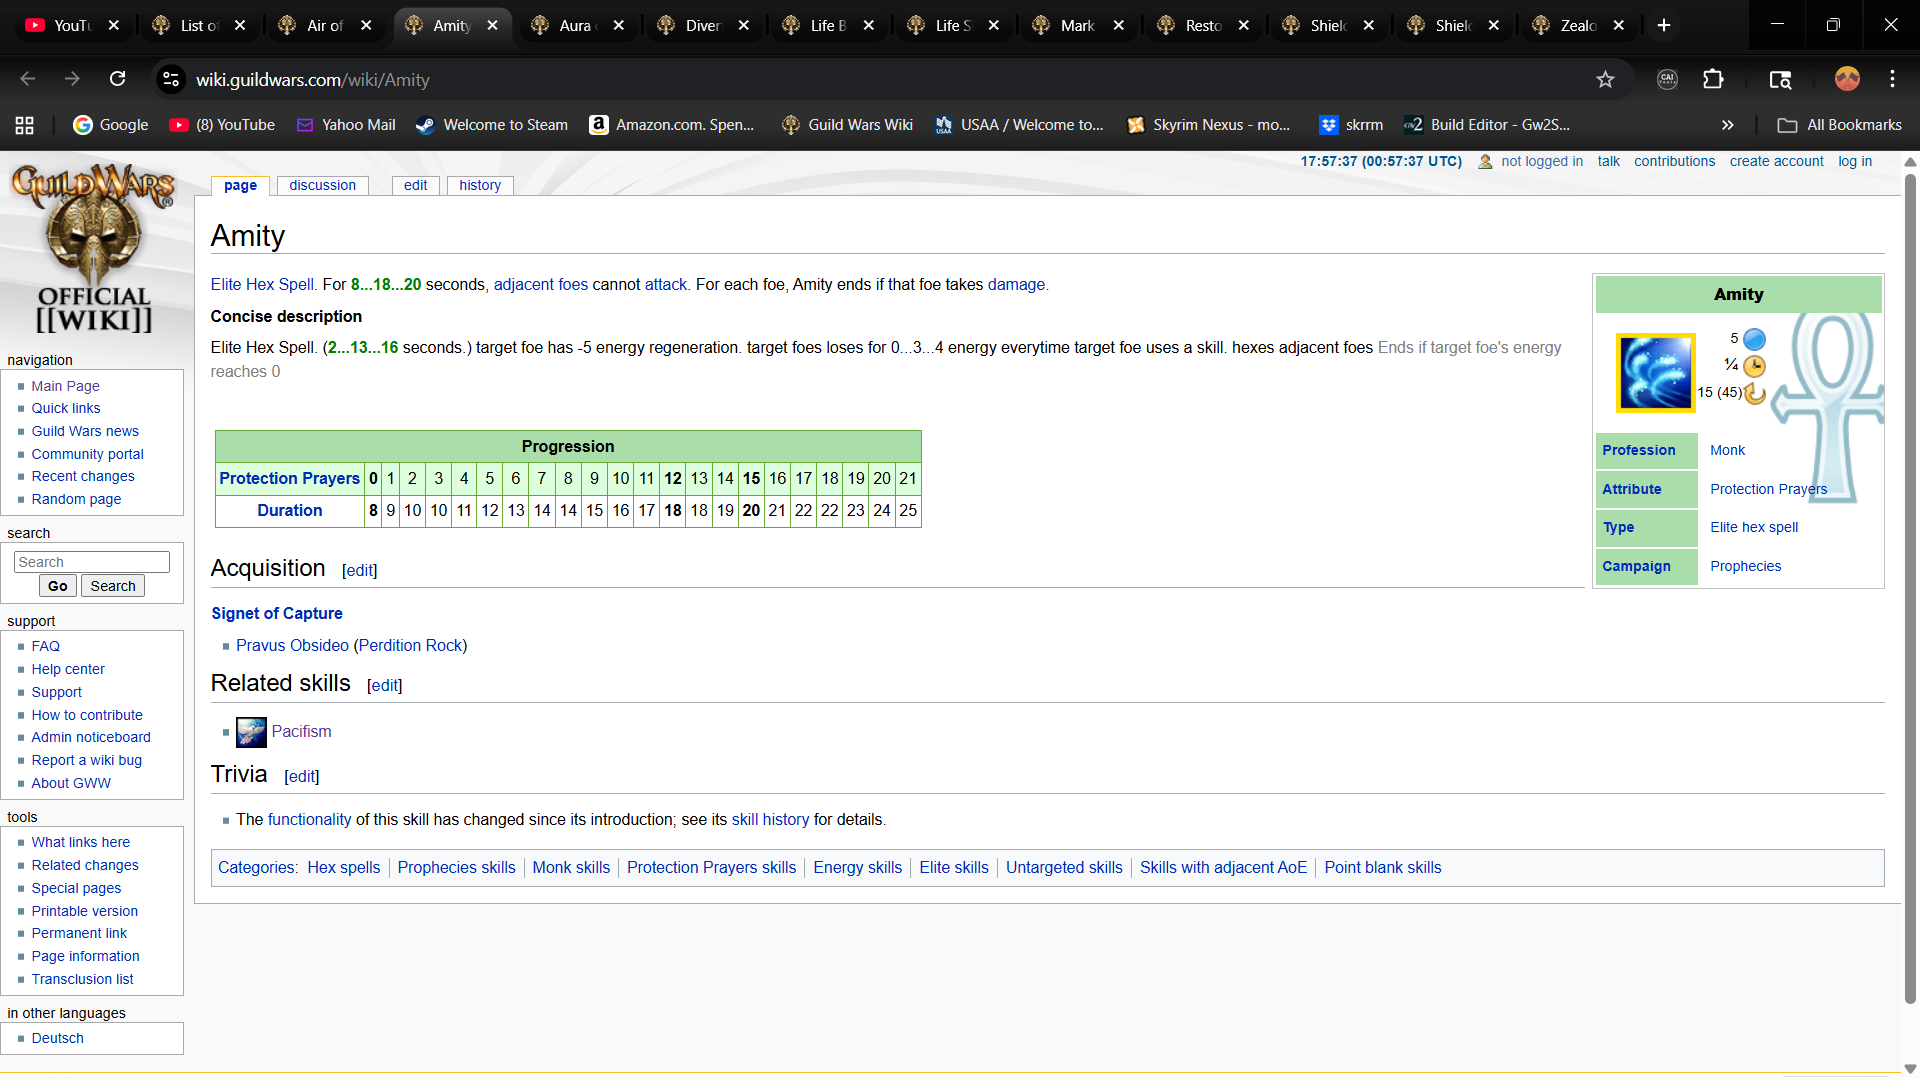The image size is (1920, 1078).
Task: Click the Prophecies campaign value link
Action: 1745,566
